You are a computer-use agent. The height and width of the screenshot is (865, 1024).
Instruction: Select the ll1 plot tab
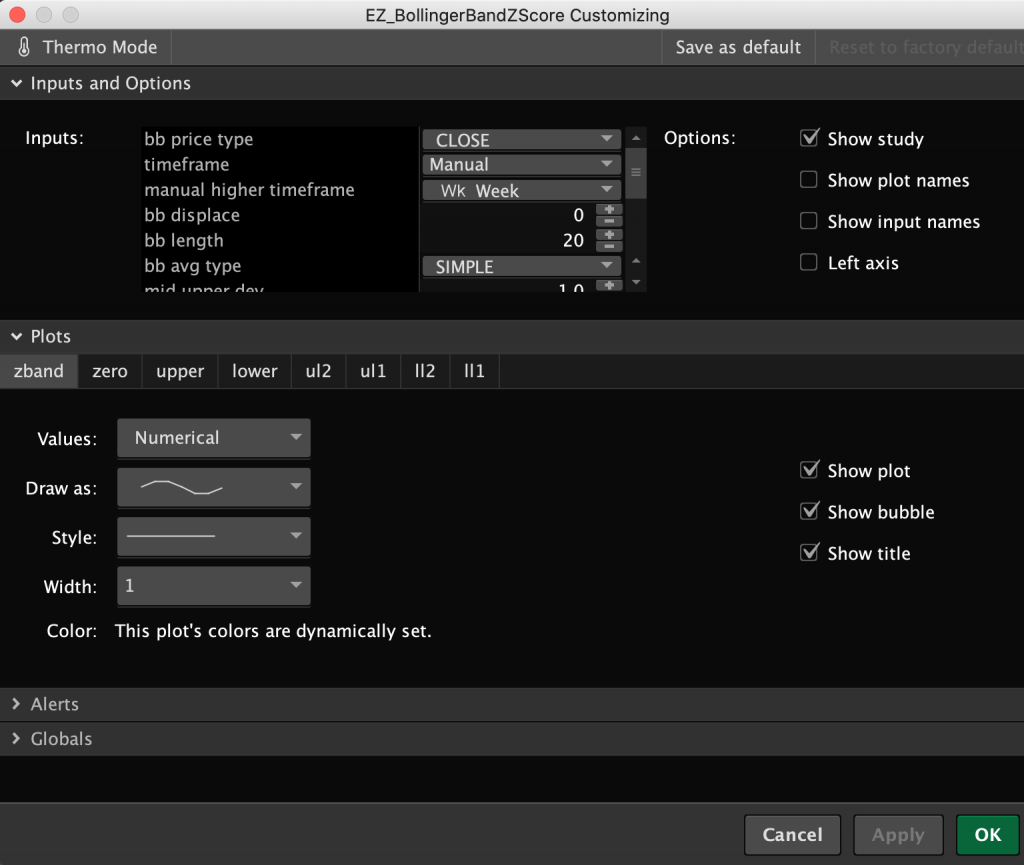pos(474,371)
